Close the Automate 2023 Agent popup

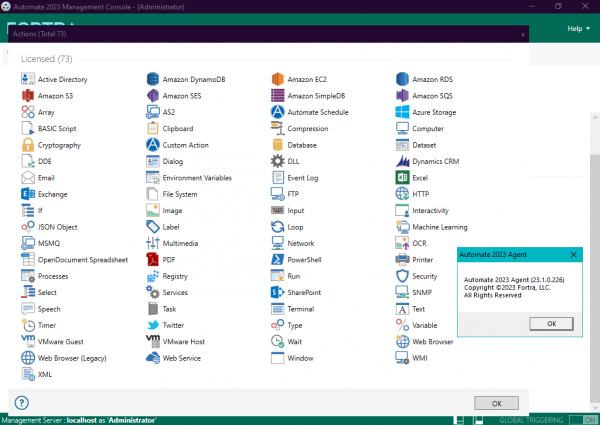[573, 256]
